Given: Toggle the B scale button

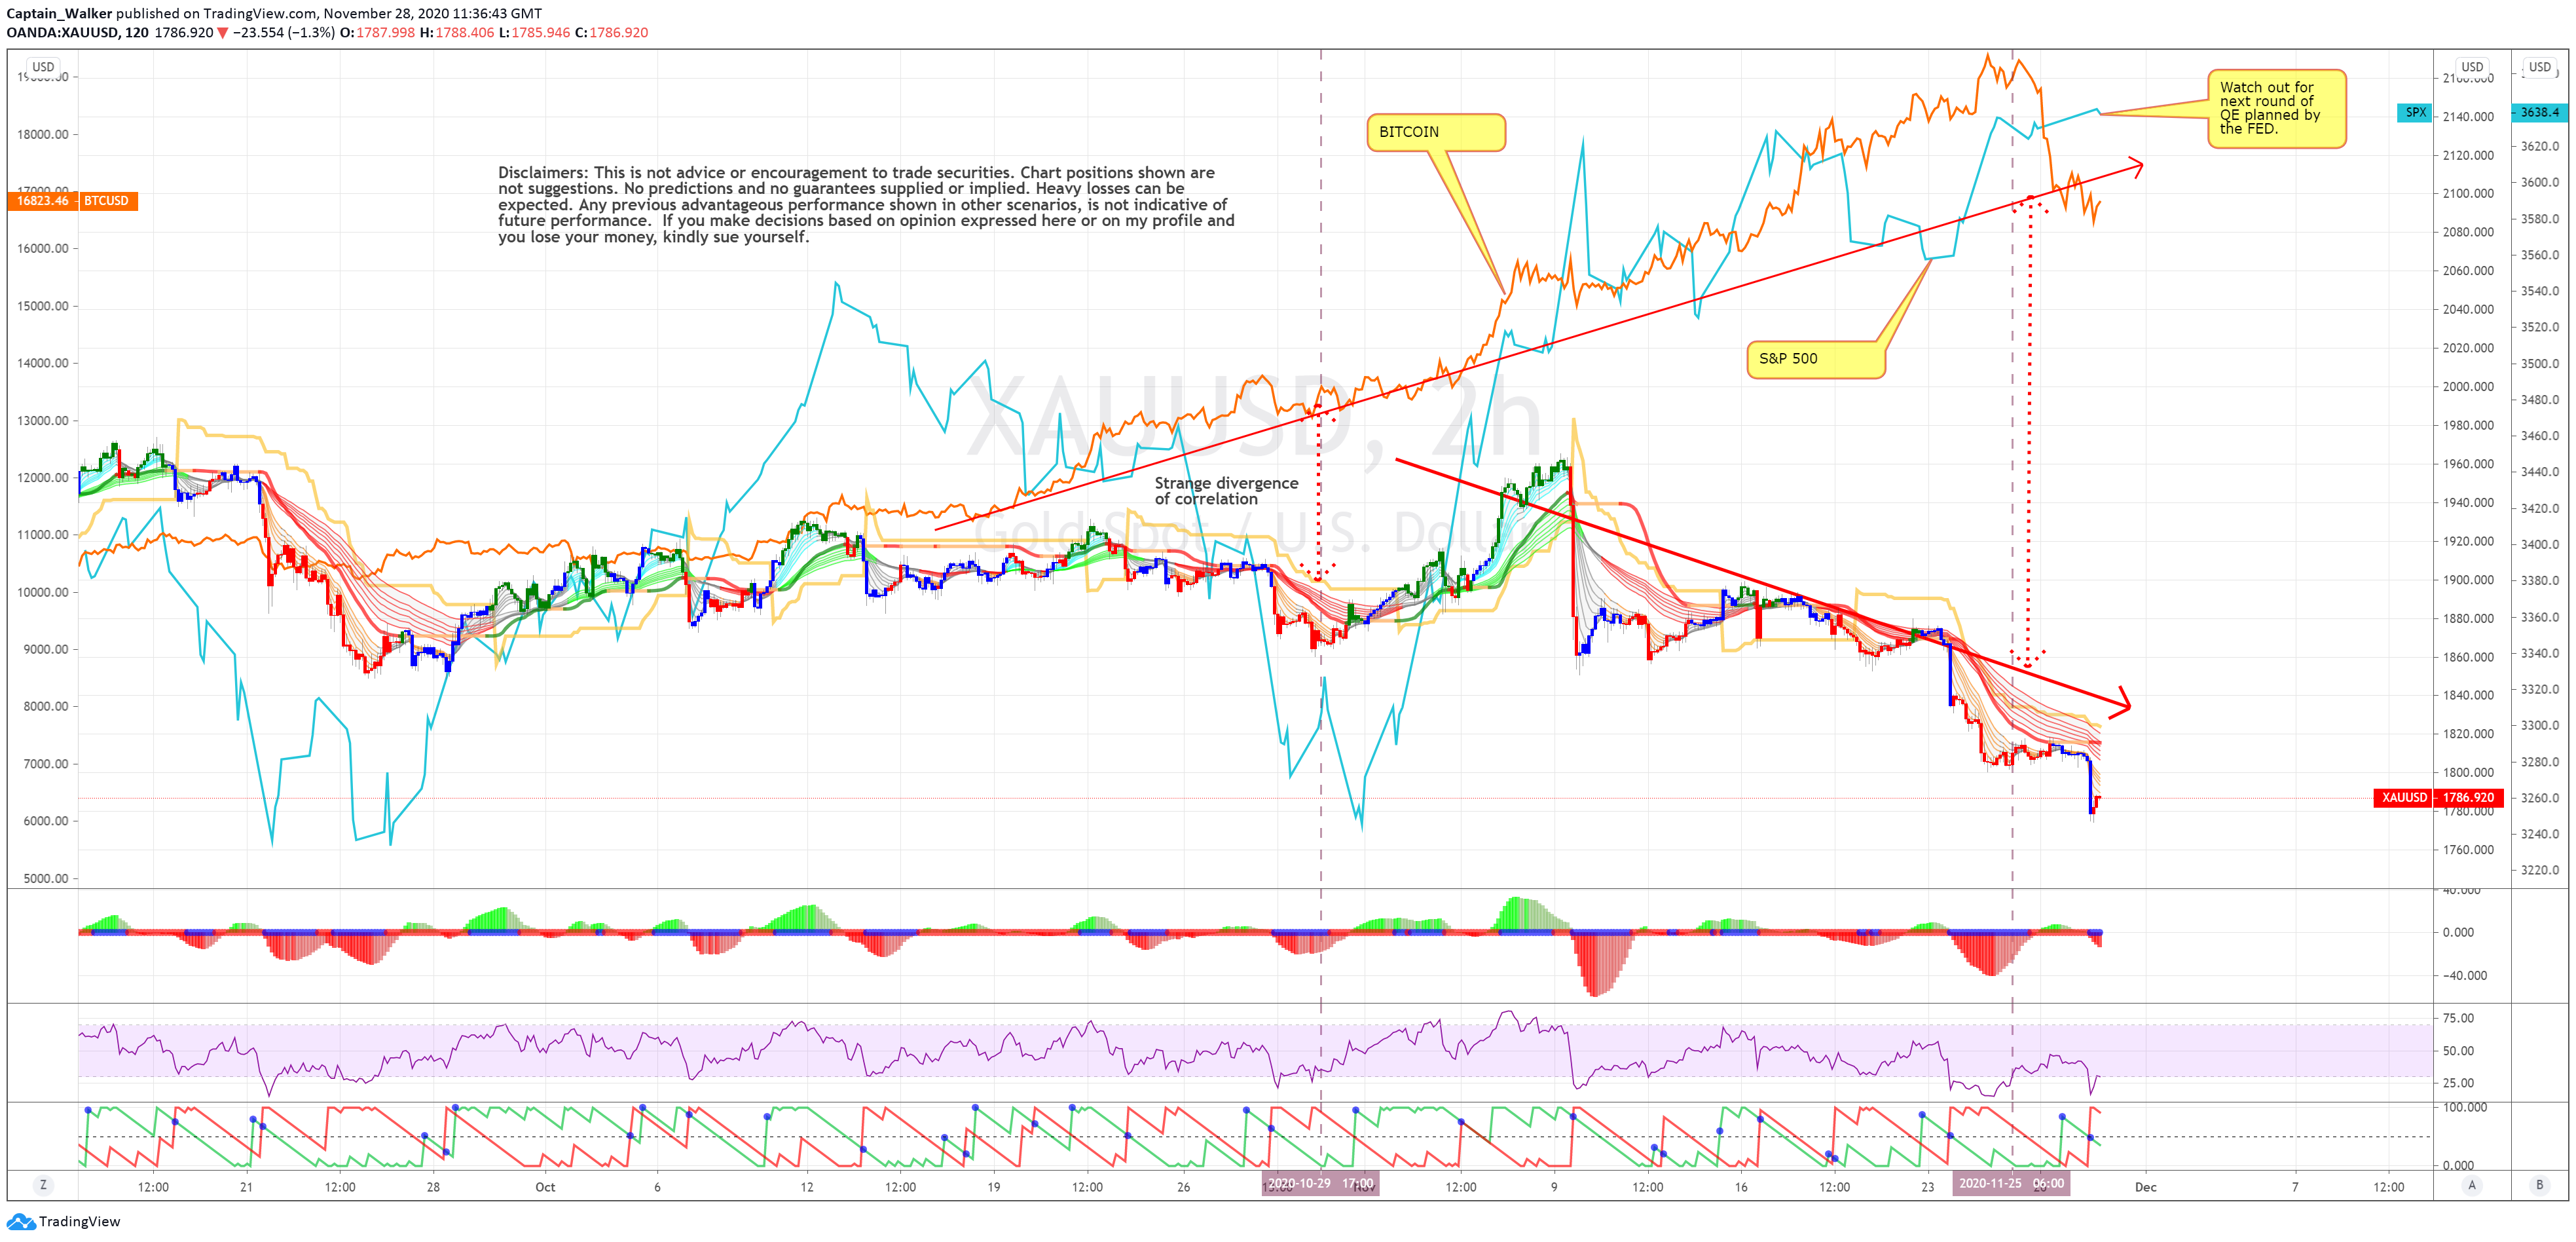Looking at the screenshot, I should [x=2539, y=1185].
